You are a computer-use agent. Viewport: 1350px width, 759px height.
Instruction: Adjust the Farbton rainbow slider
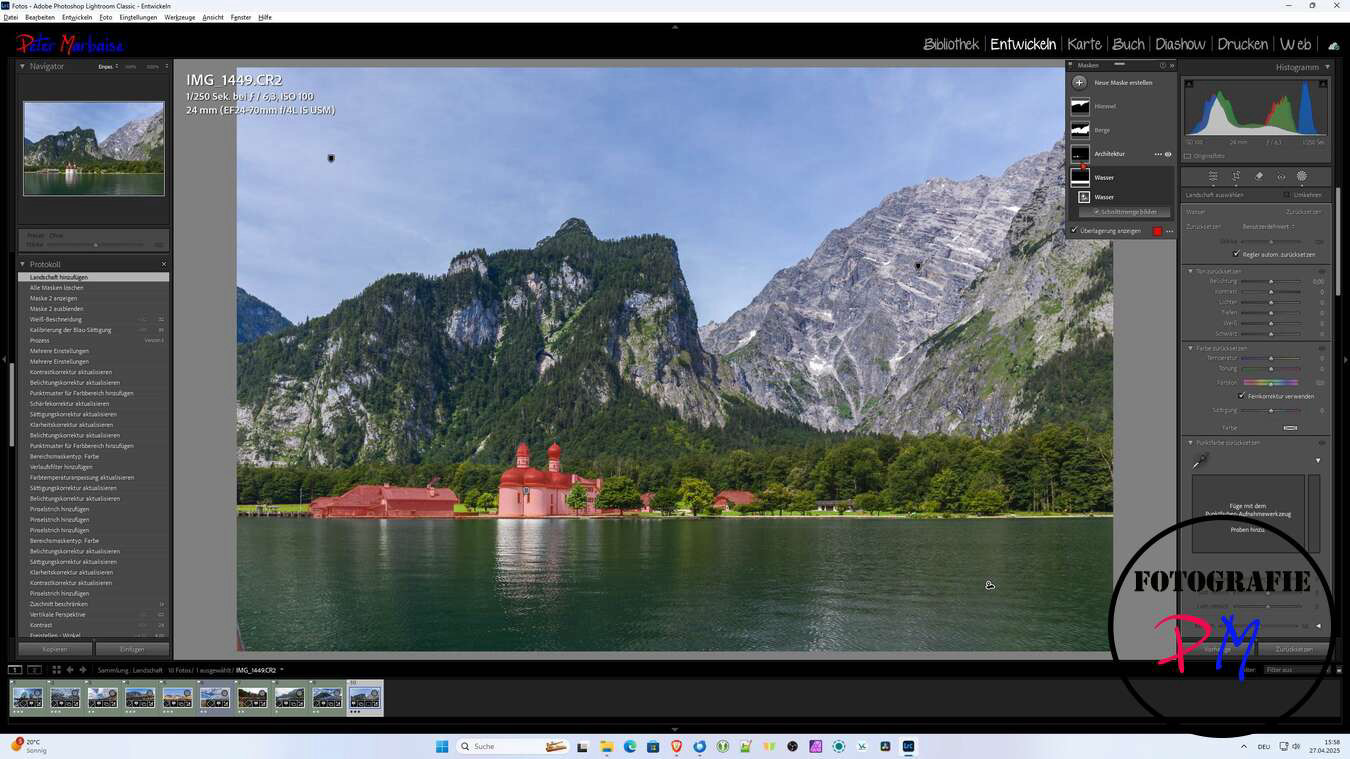click(x=1271, y=382)
